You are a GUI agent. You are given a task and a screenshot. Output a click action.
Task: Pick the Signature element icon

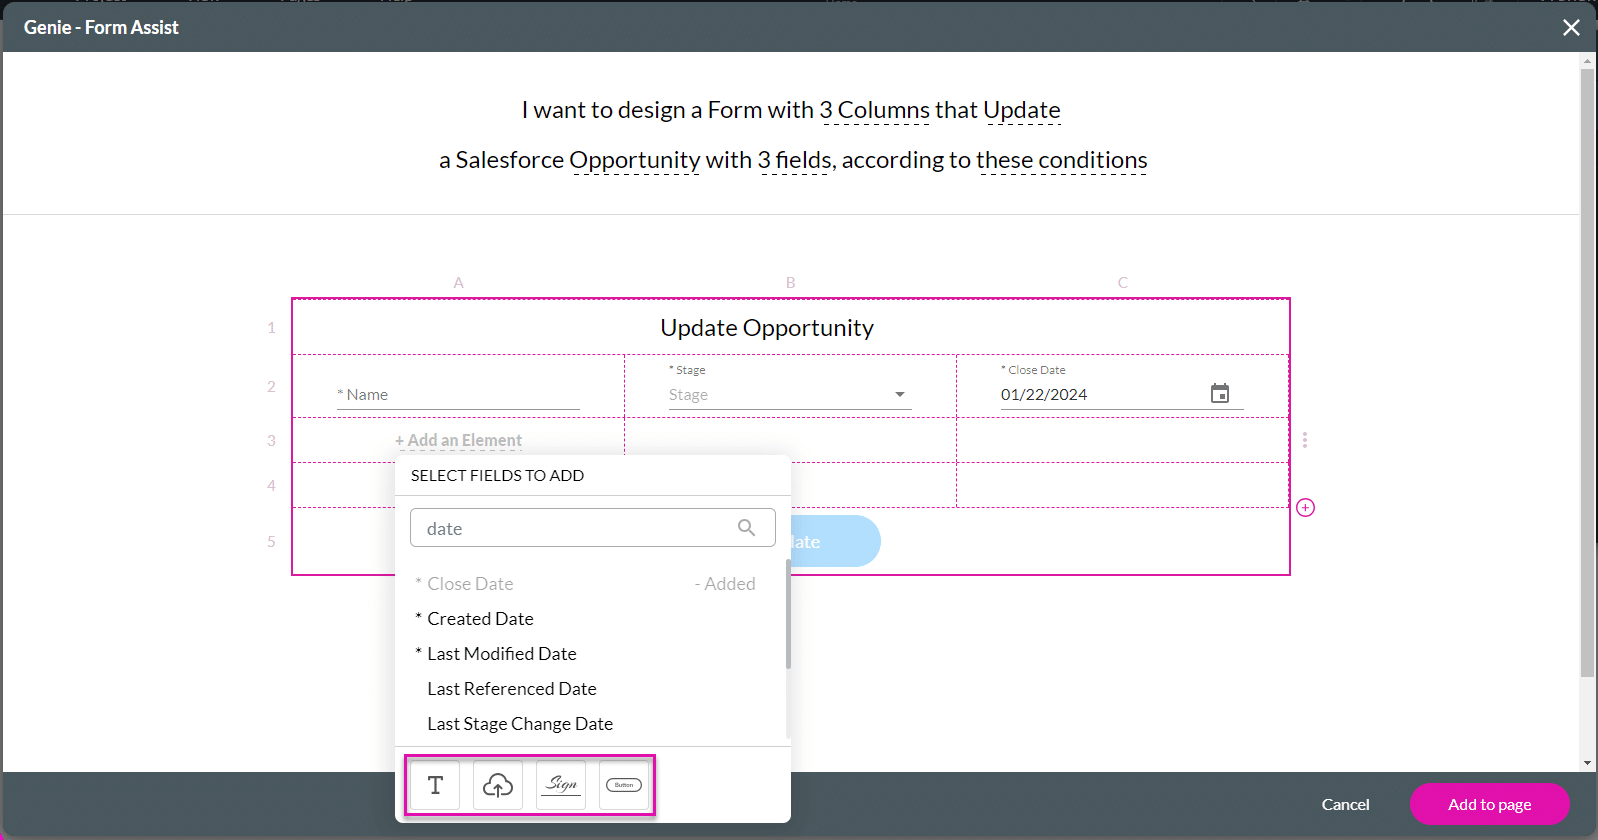[561, 785]
